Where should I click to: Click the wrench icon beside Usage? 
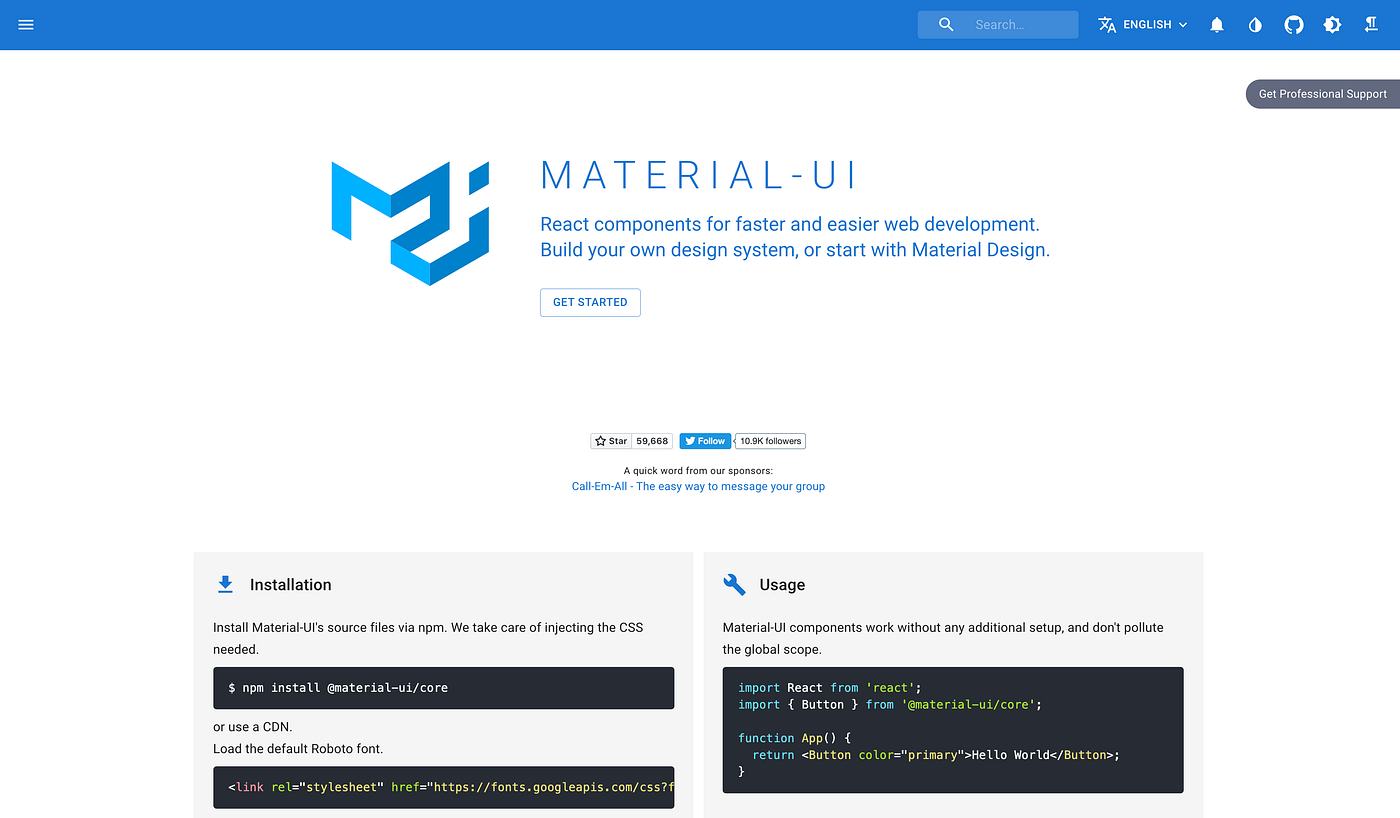(x=735, y=583)
